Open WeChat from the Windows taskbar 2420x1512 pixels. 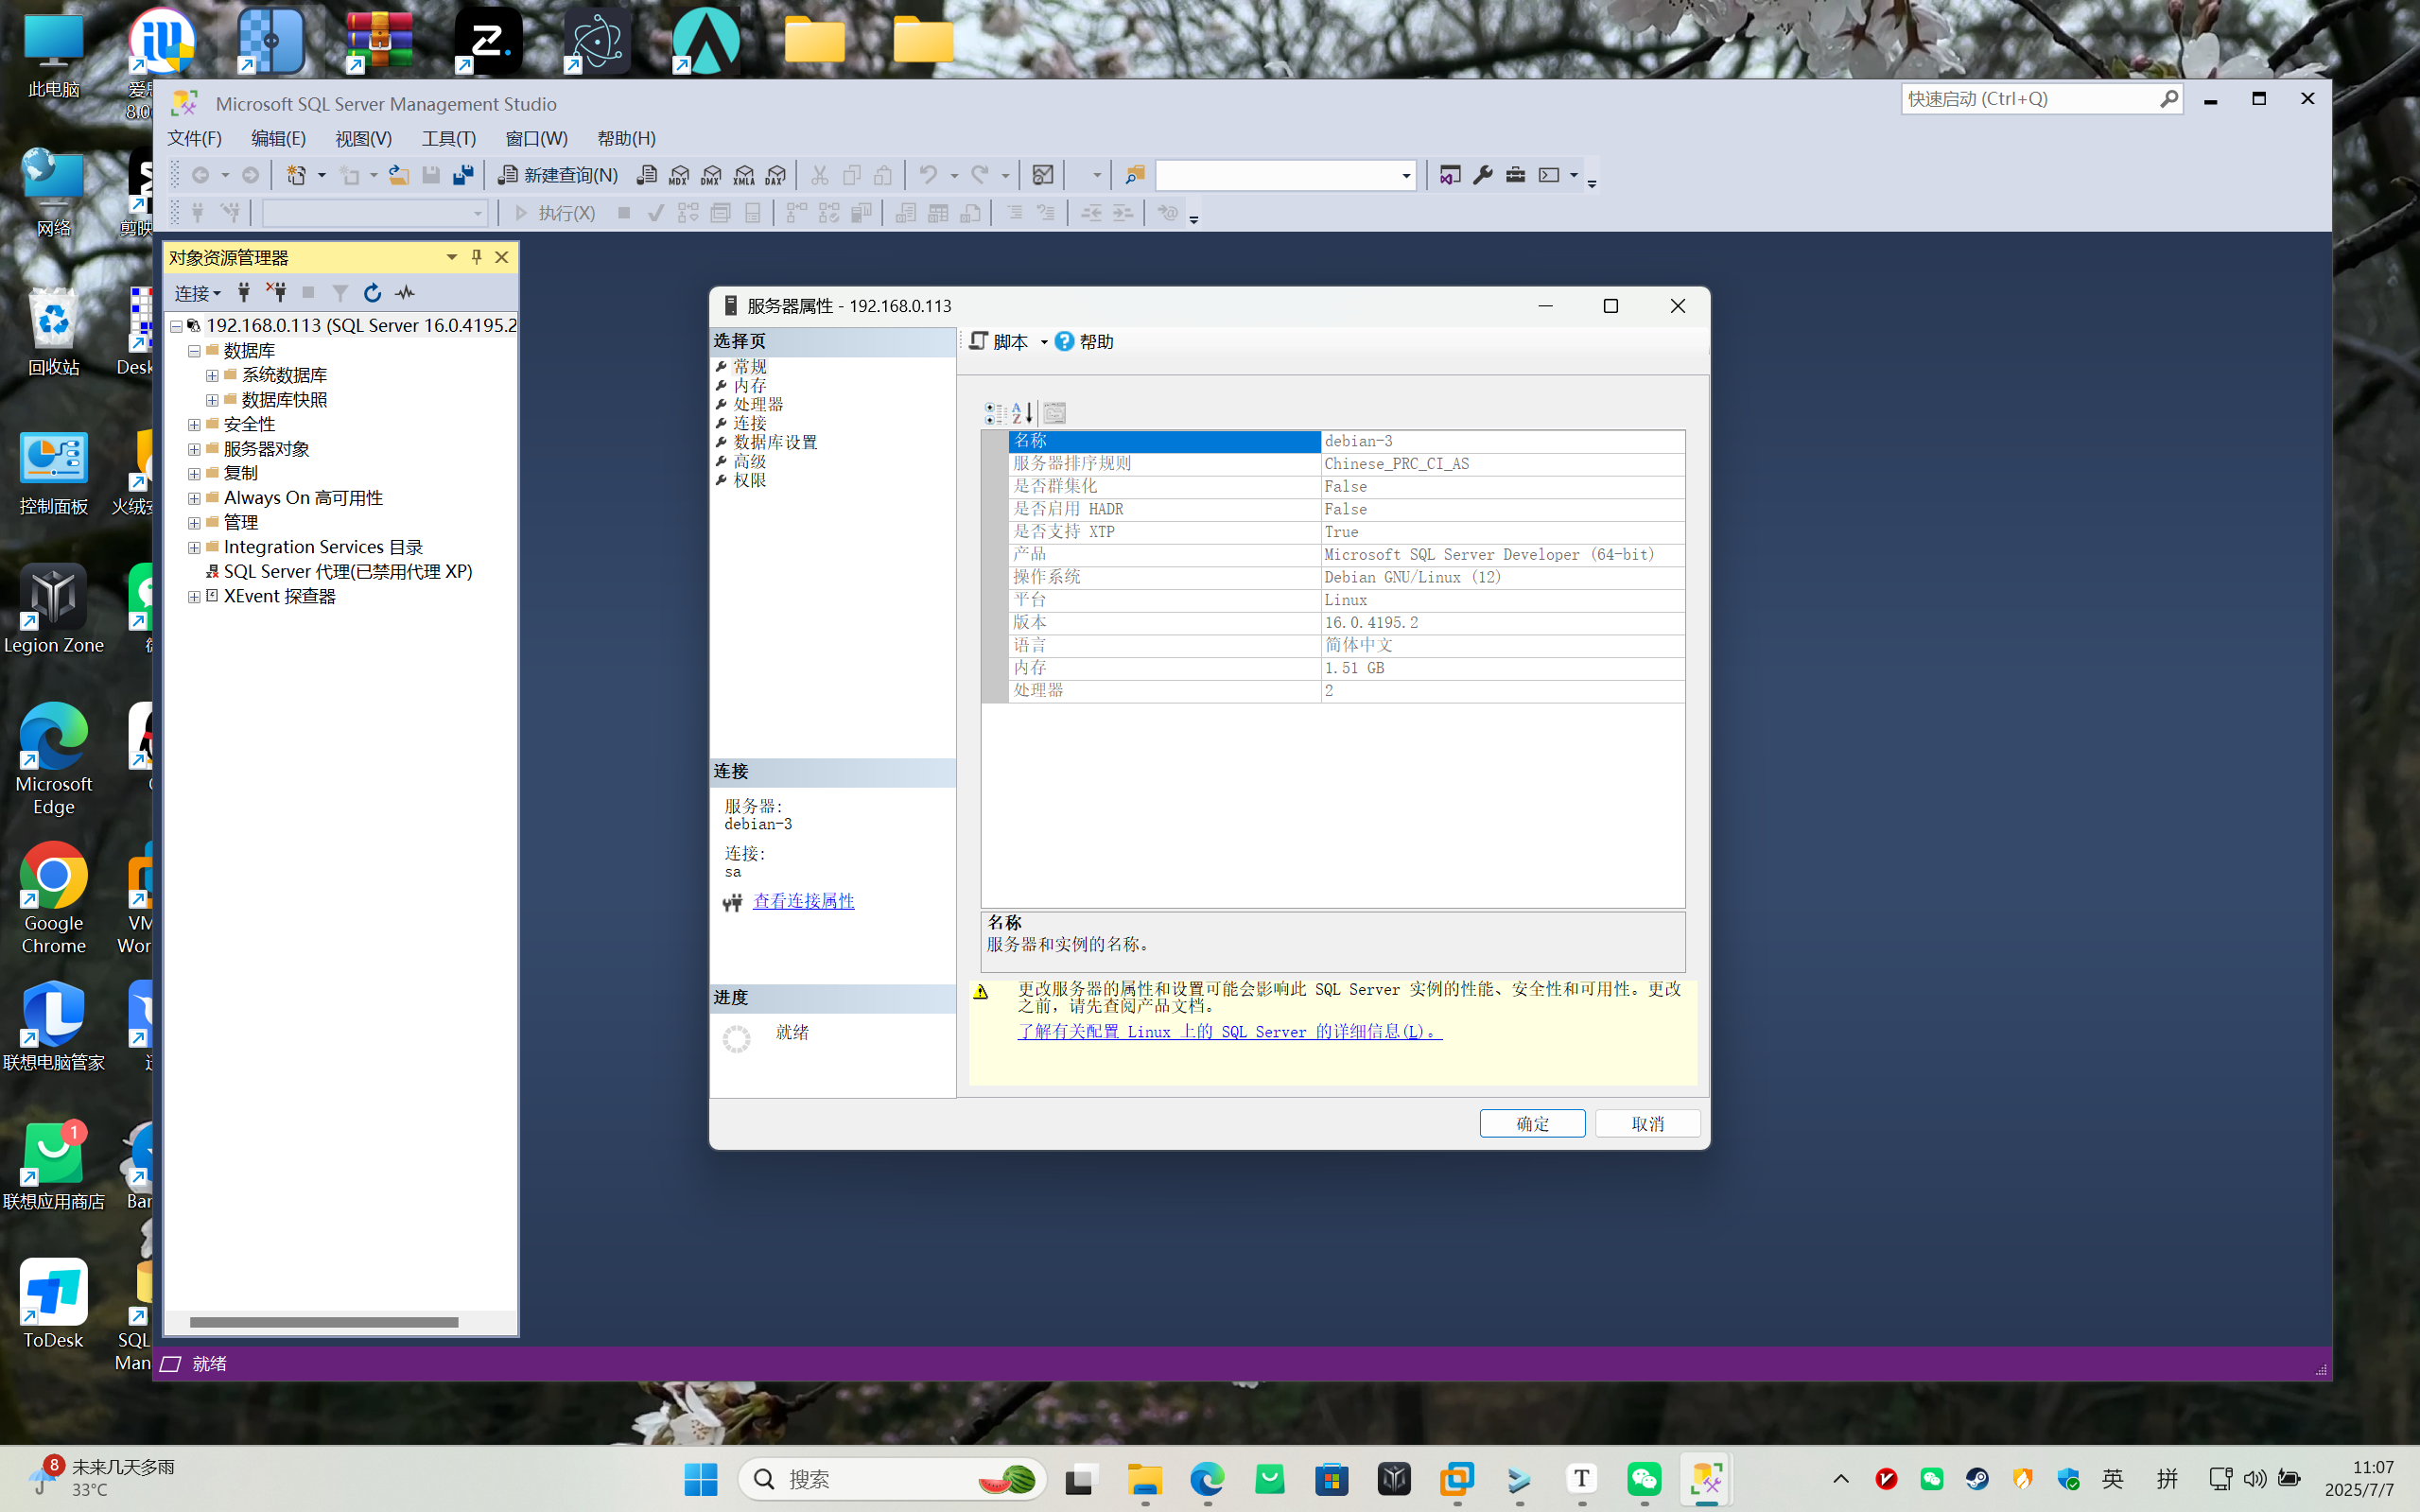1644,1479
